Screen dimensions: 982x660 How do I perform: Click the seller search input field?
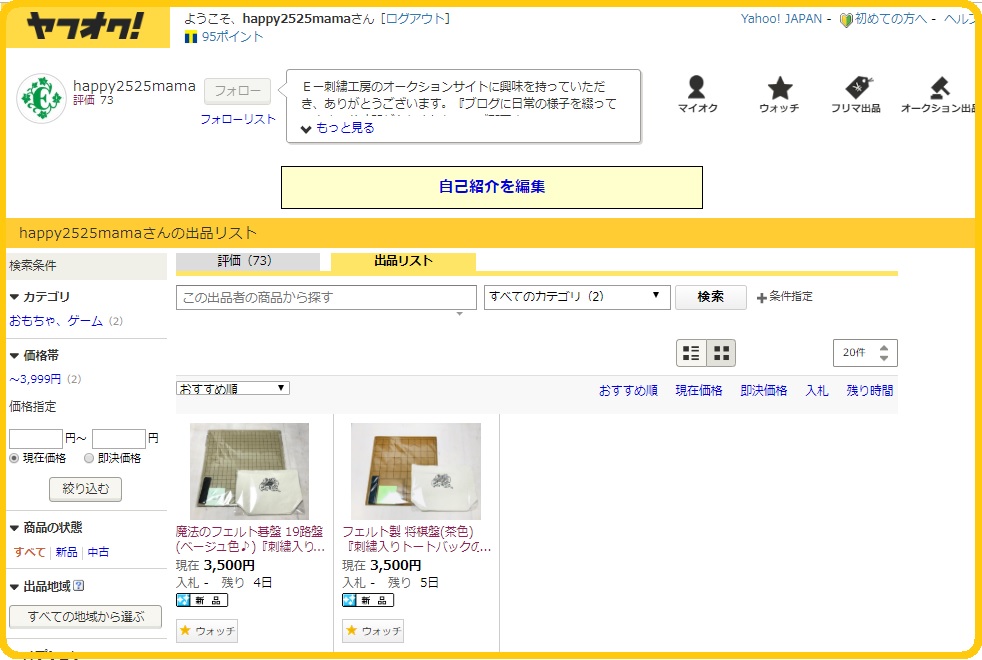tap(326, 297)
